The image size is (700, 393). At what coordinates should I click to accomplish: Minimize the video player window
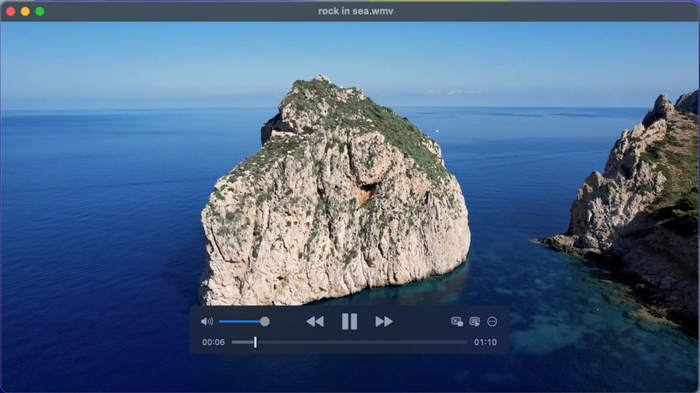[x=25, y=12]
